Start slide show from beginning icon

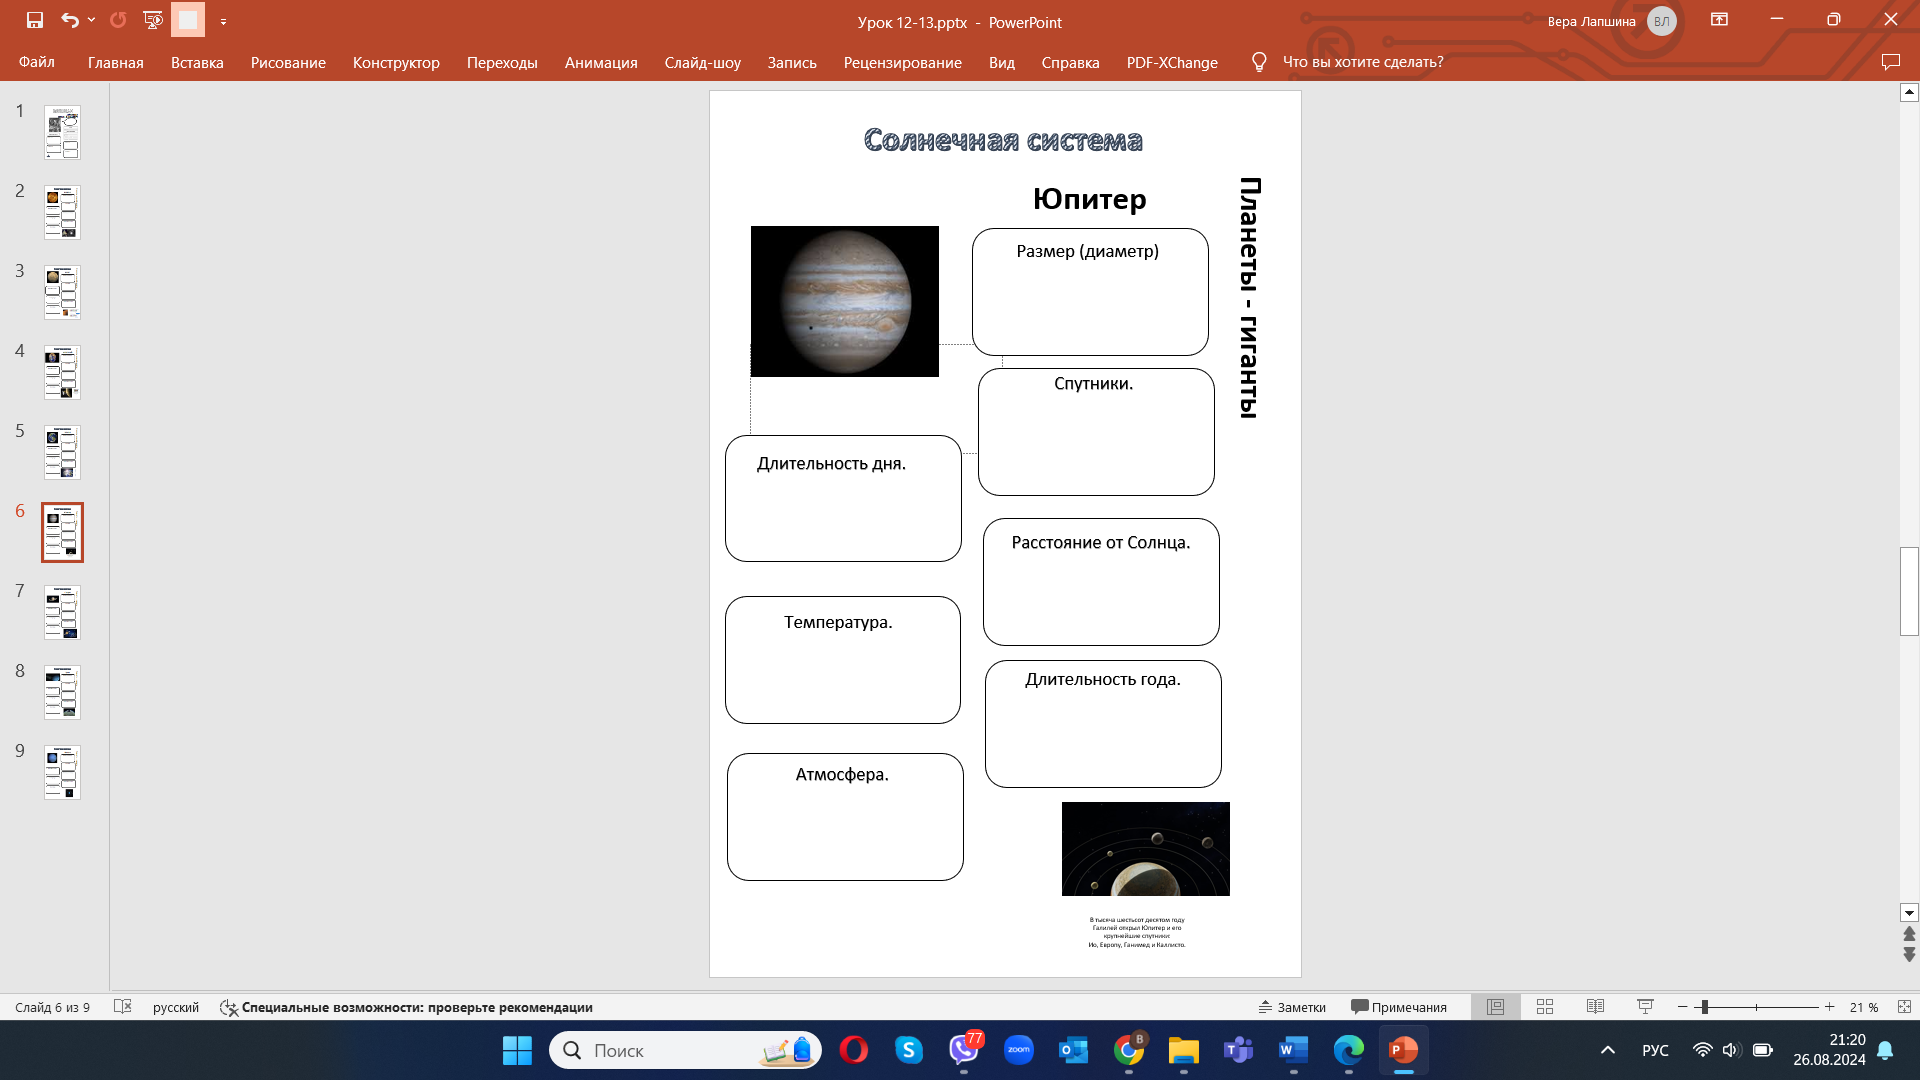pyautogui.click(x=153, y=20)
